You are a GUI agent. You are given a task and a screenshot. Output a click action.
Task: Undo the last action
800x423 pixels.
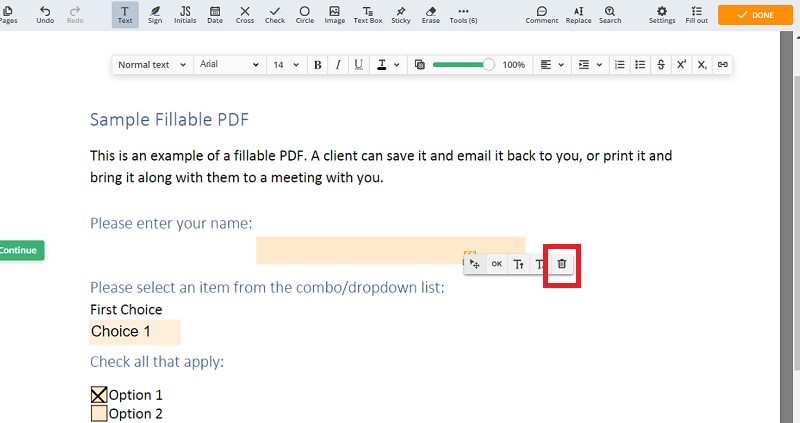point(45,15)
